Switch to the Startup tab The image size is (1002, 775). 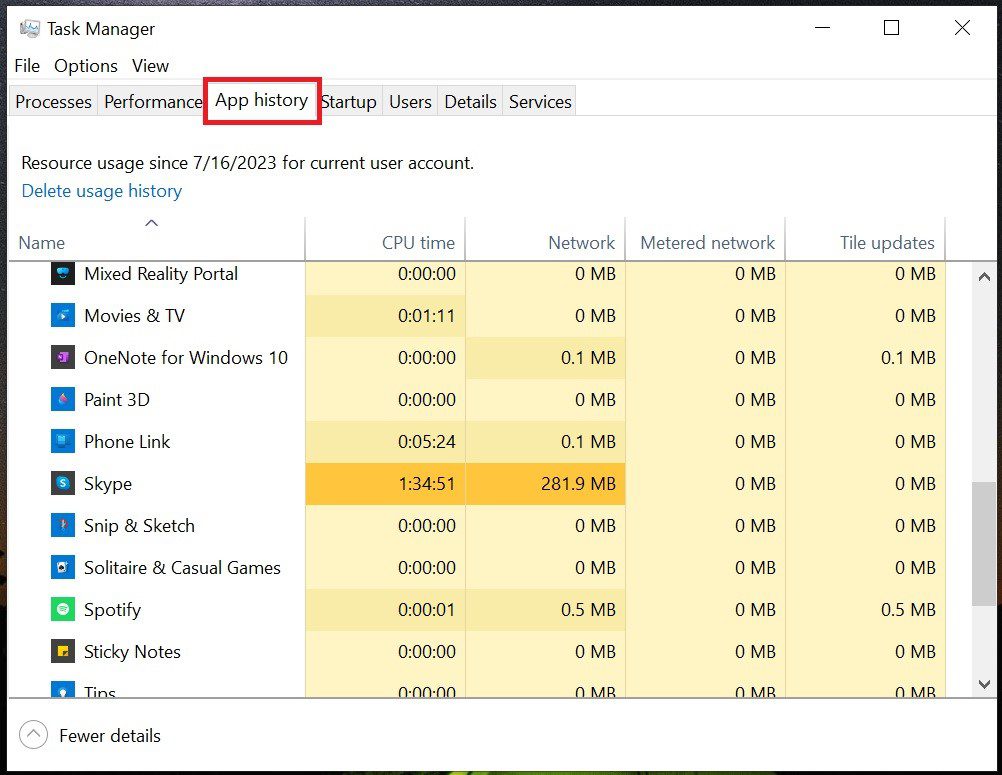tap(349, 102)
